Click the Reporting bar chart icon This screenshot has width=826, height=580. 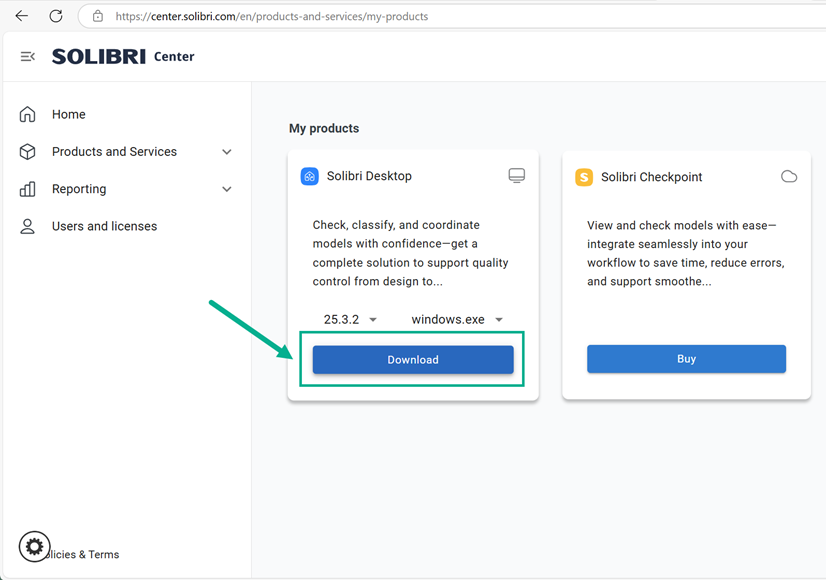tap(28, 189)
